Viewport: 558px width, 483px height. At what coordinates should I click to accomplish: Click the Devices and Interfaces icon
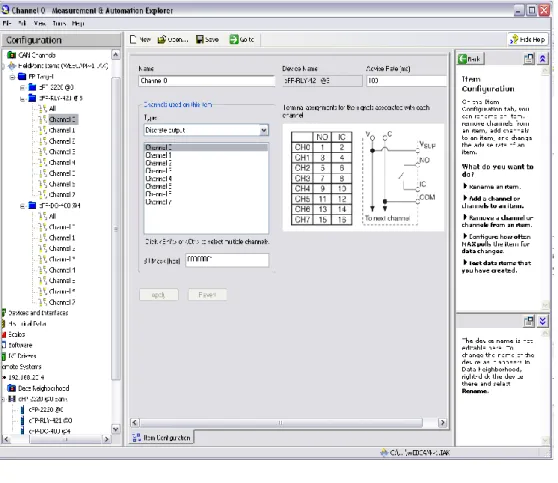4,313
